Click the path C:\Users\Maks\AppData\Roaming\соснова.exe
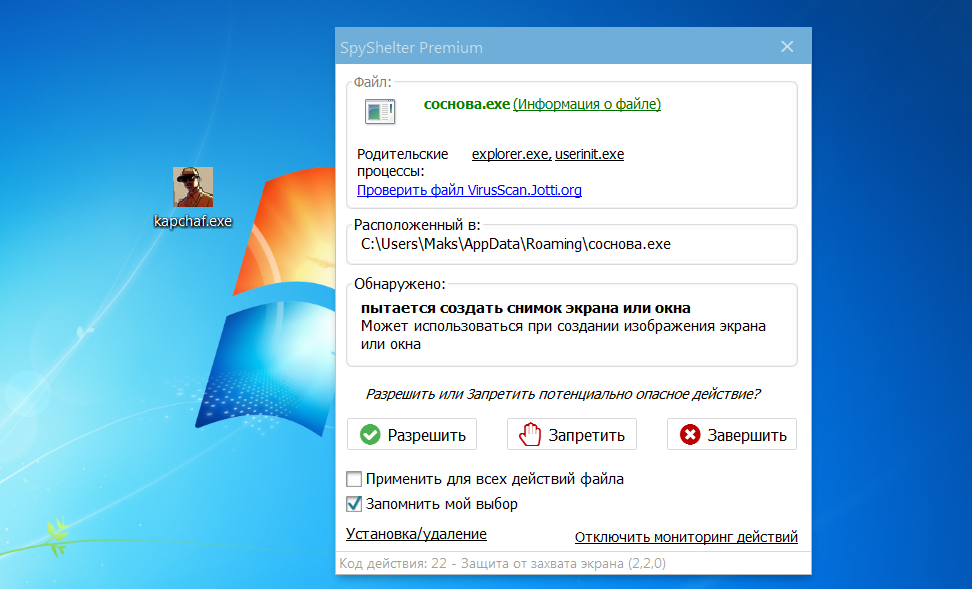972x589 pixels. [516, 244]
